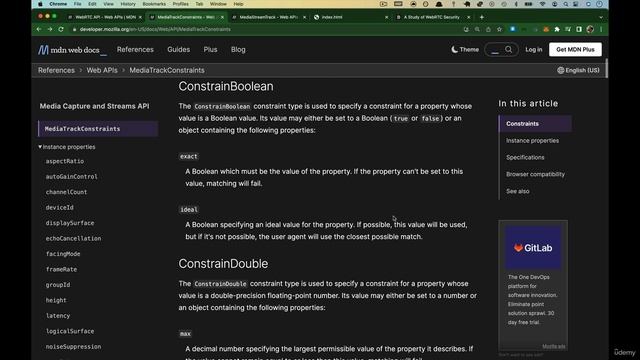This screenshot has width=640, height=360.
Task: Select MediaTrackConstraints in the sidebar
Action: [x=98, y=129]
